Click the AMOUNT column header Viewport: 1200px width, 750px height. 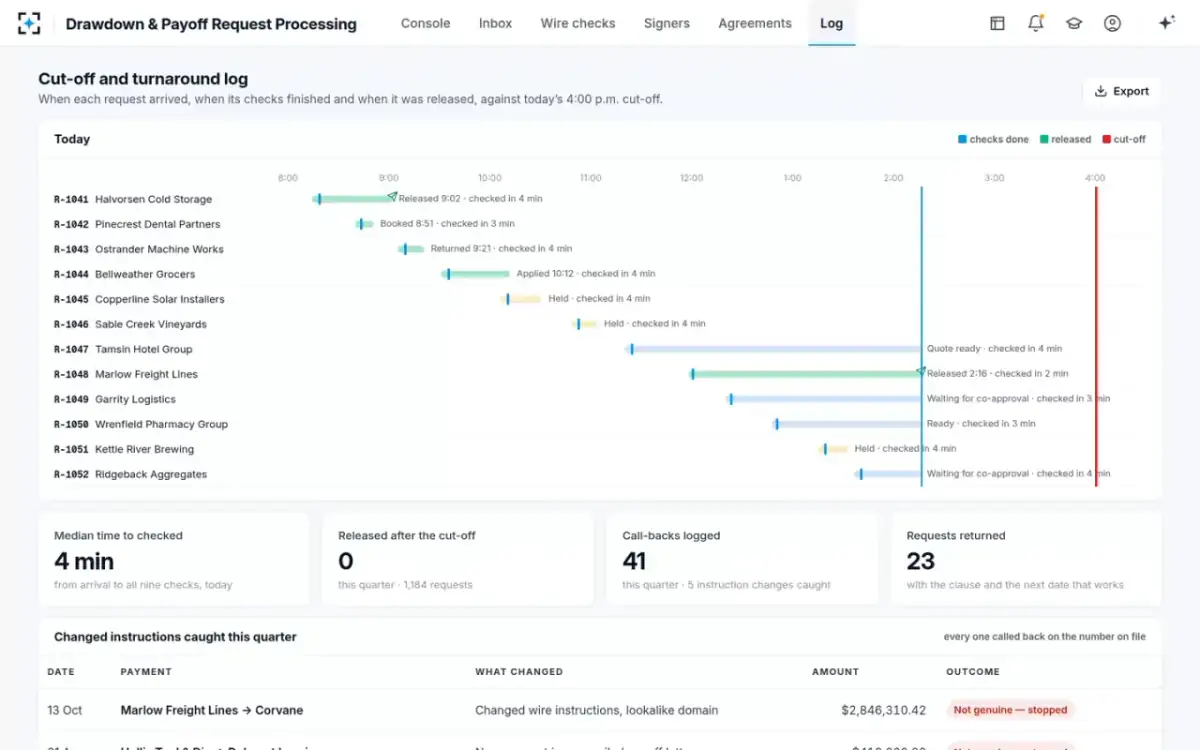[835, 672]
